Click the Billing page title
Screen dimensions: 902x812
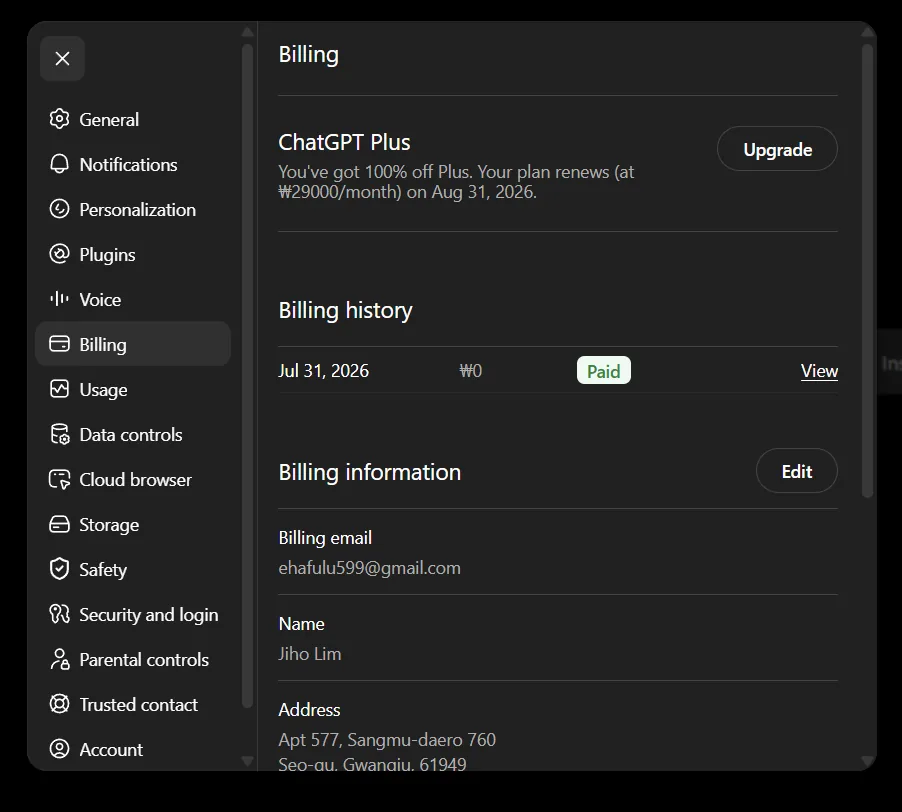[308, 55]
